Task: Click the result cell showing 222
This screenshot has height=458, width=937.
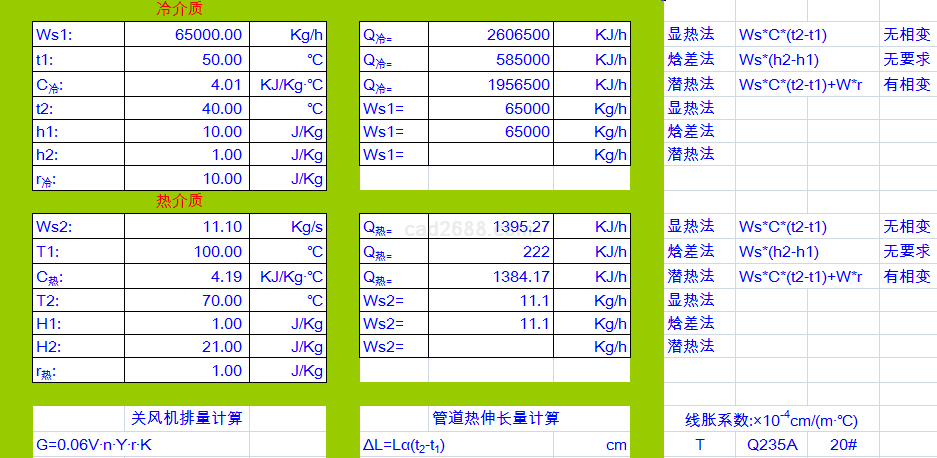Action: point(491,252)
